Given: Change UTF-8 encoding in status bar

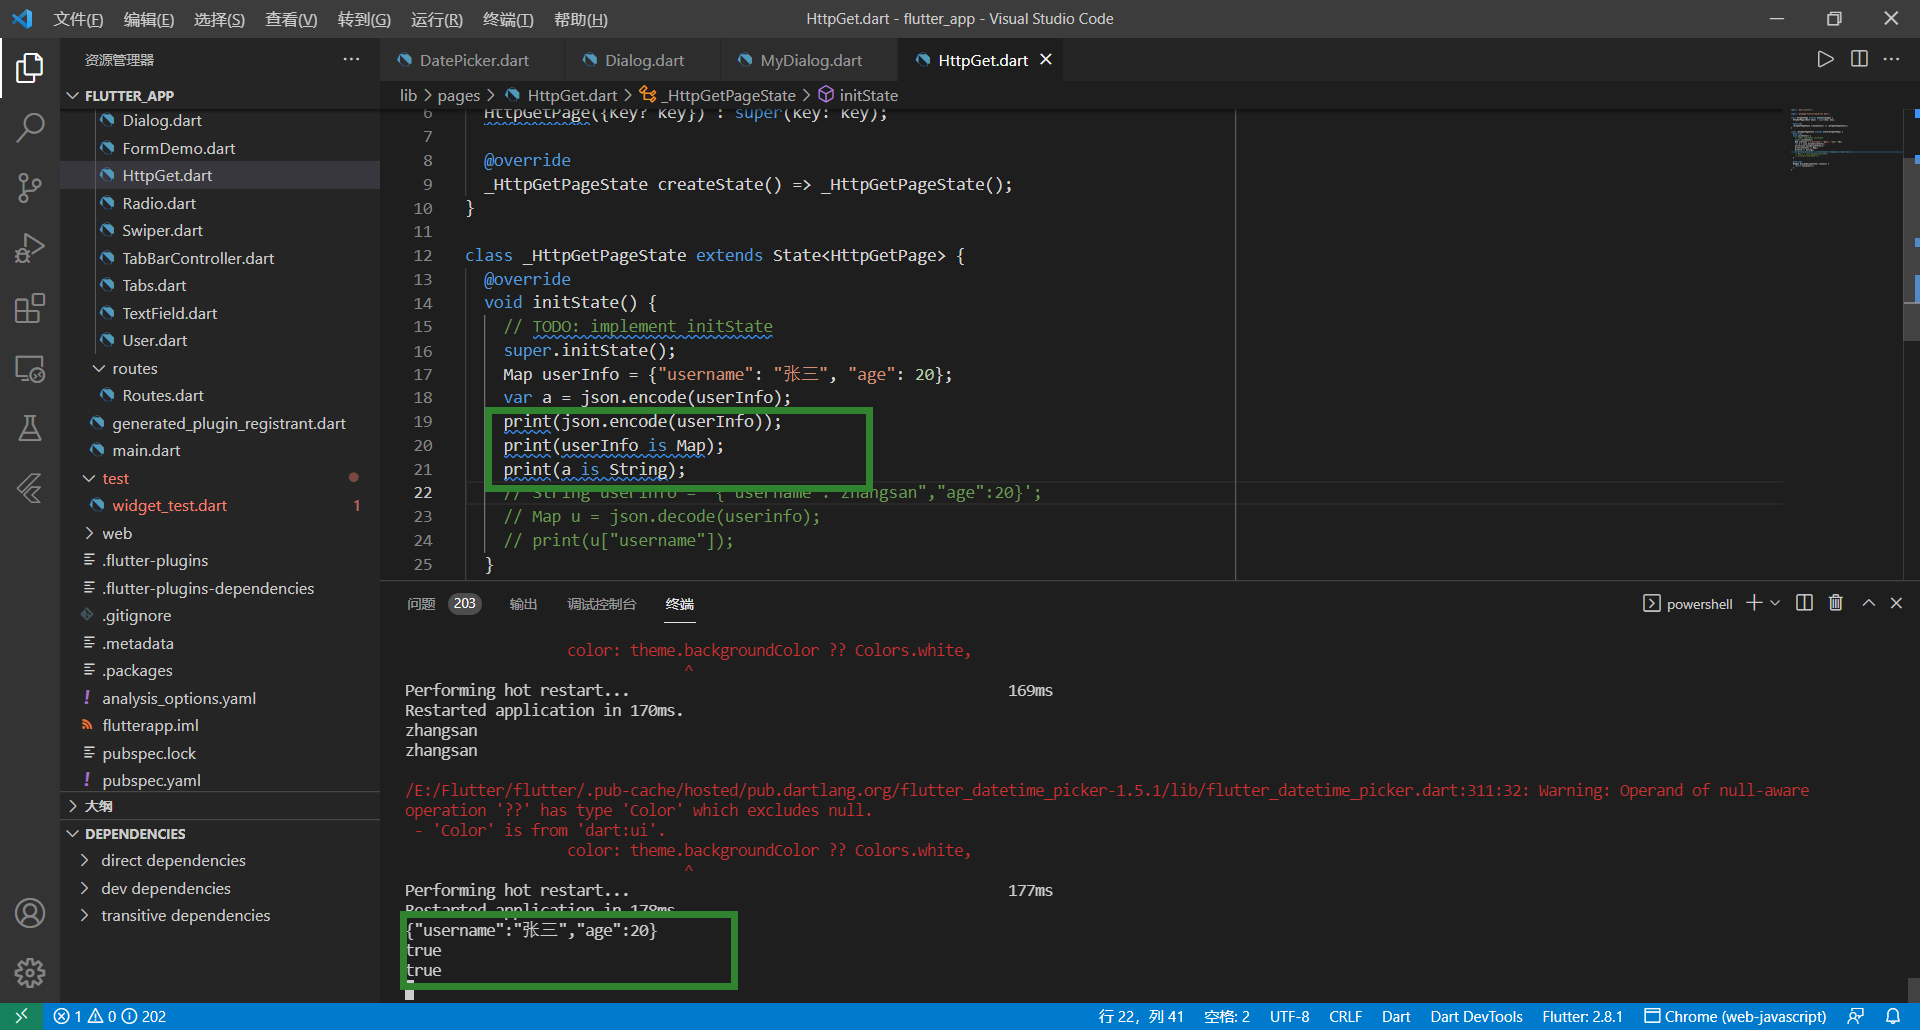Looking at the screenshot, I should [1289, 1016].
